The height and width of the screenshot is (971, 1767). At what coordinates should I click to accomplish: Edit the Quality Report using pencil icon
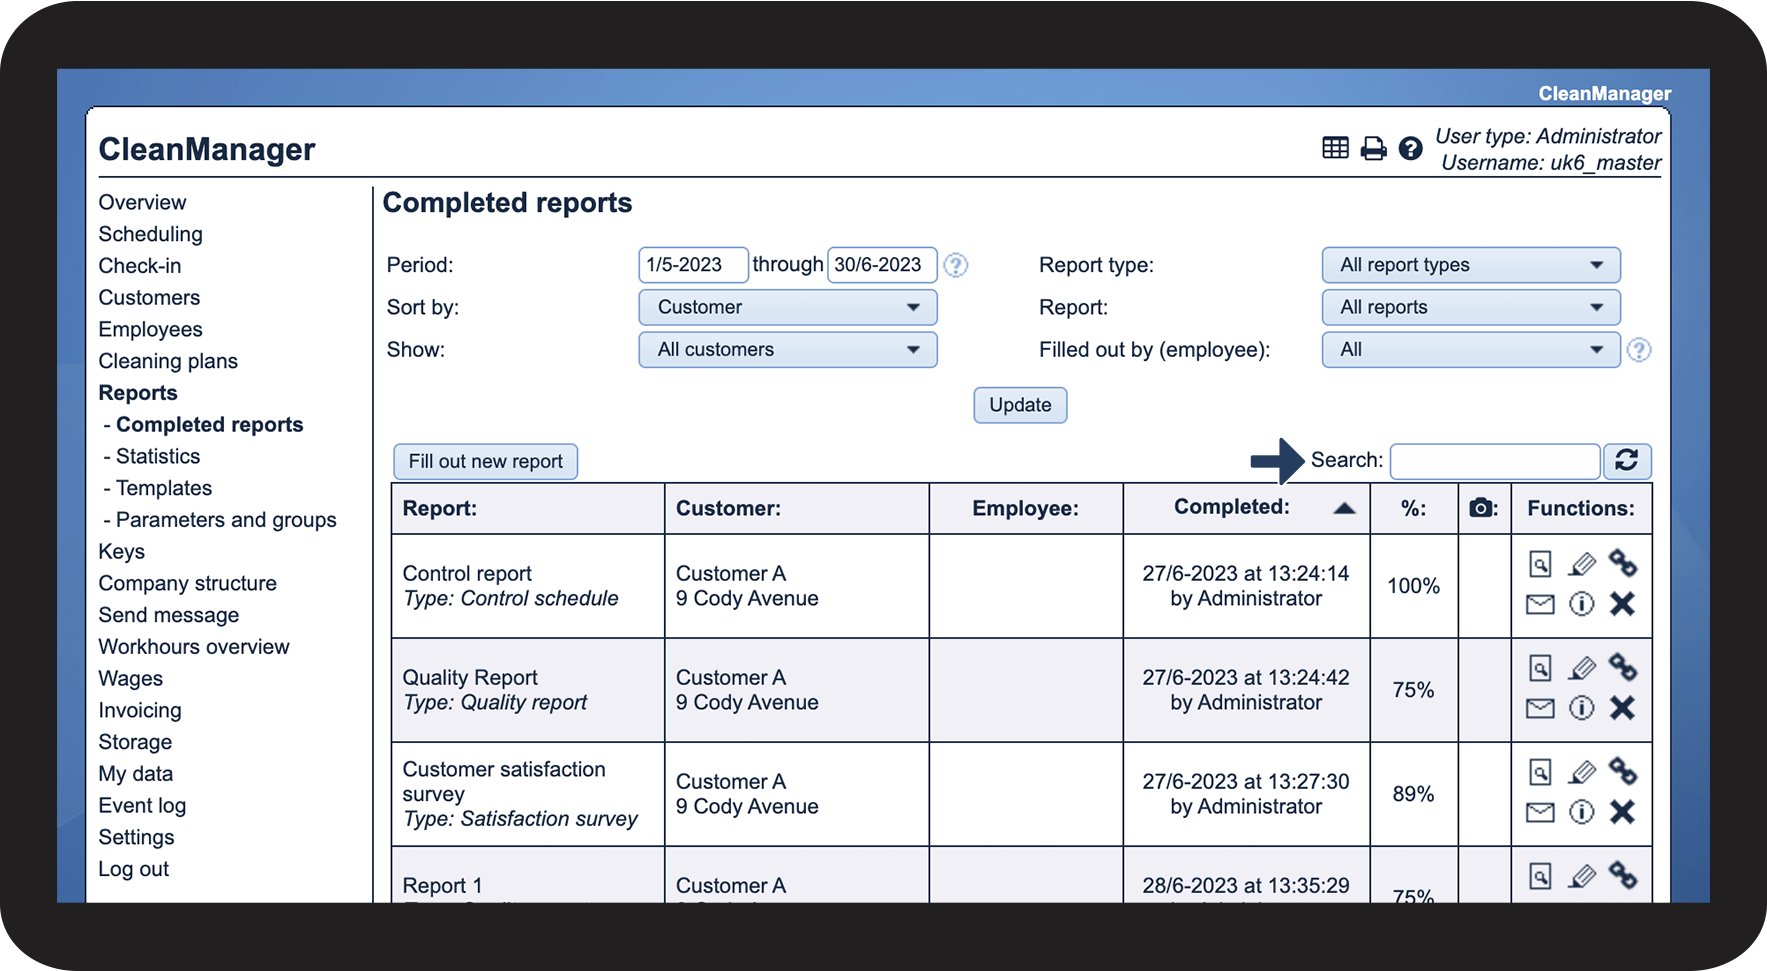coord(1581,669)
